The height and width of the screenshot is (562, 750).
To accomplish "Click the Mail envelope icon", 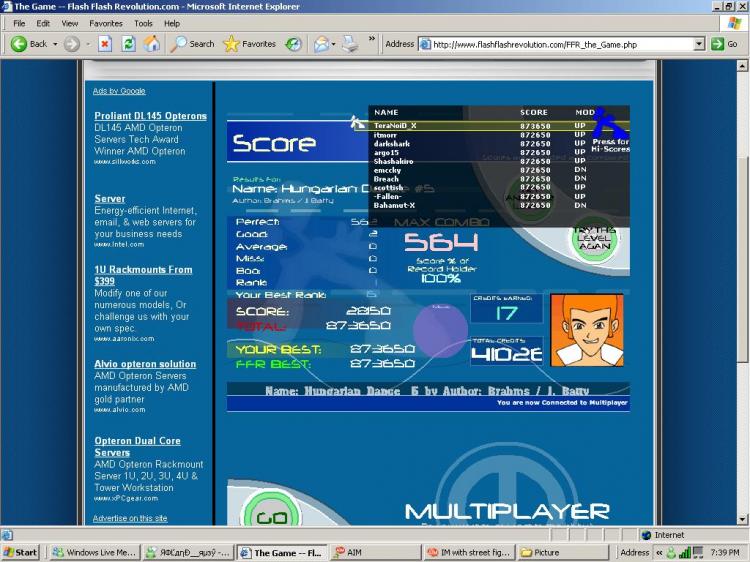I will 321,44.
